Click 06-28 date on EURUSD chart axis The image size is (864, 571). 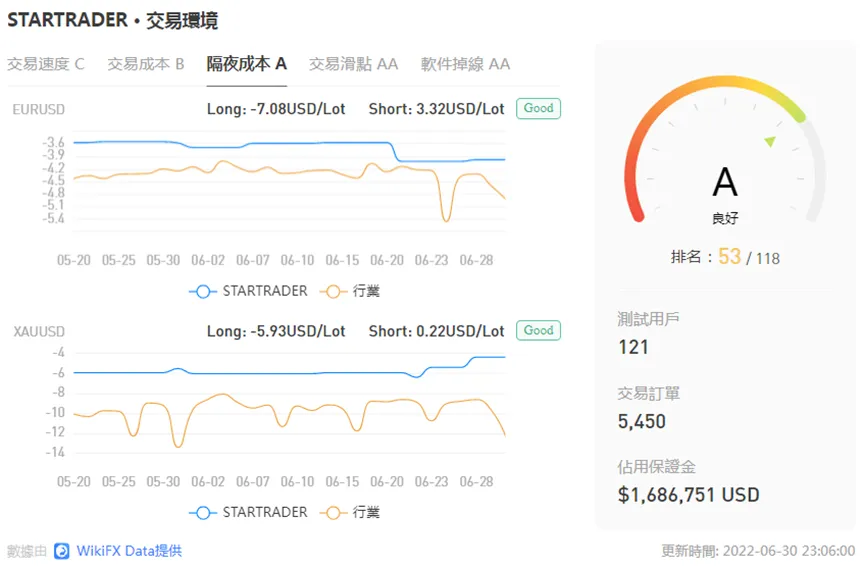pyautogui.click(x=476, y=260)
